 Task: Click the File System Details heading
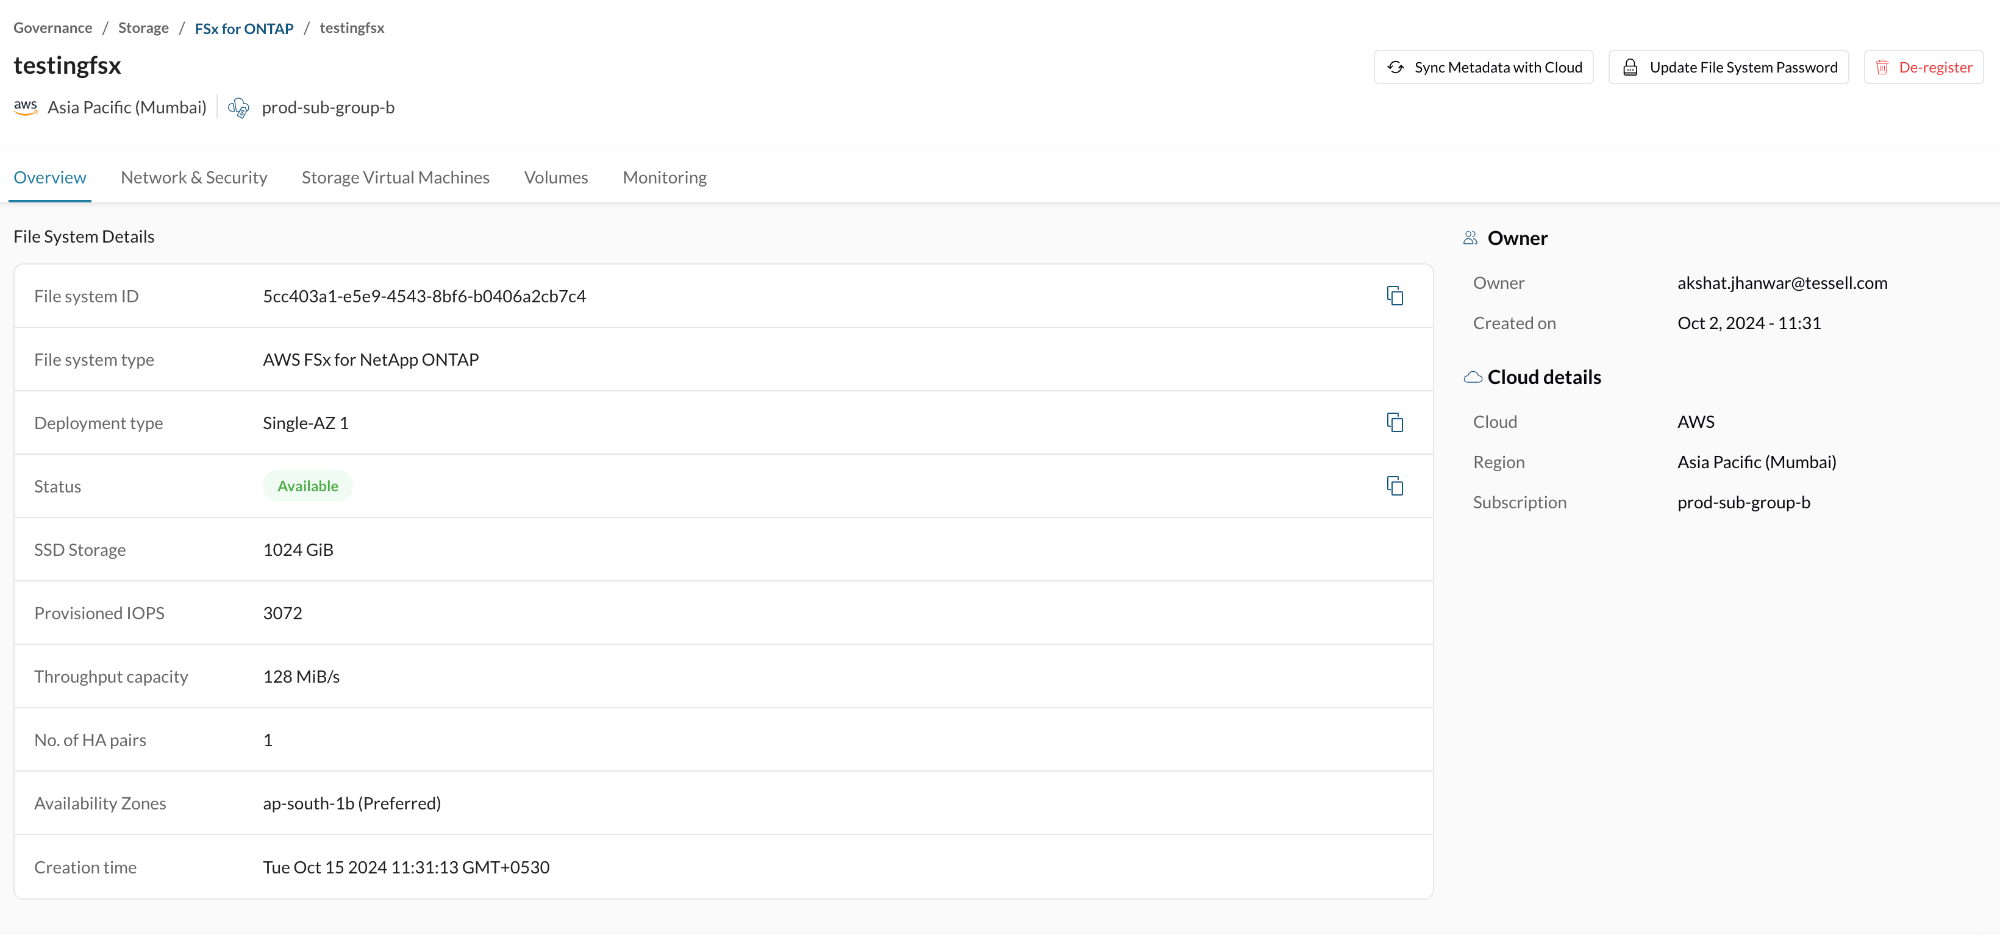point(84,236)
